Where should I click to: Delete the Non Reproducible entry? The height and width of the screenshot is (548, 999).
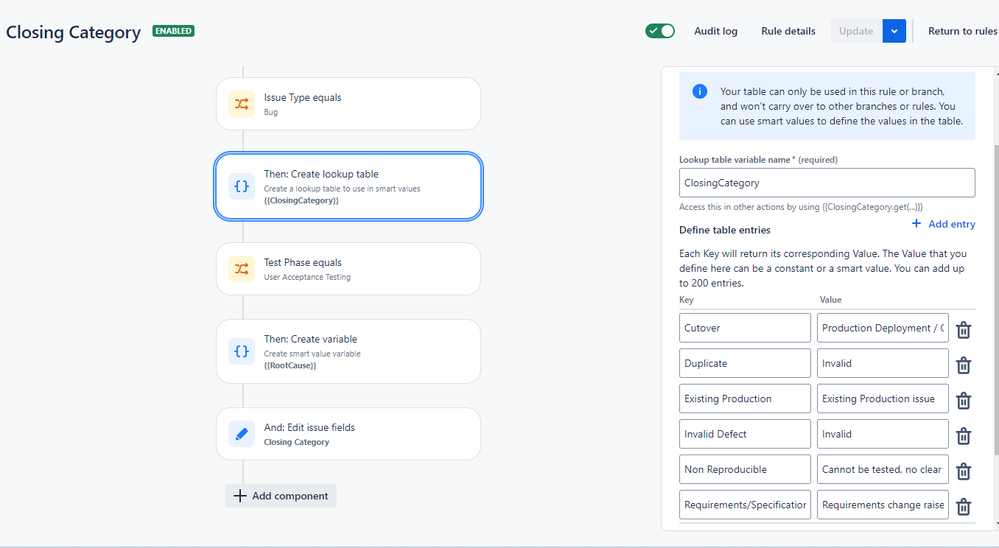963,472
